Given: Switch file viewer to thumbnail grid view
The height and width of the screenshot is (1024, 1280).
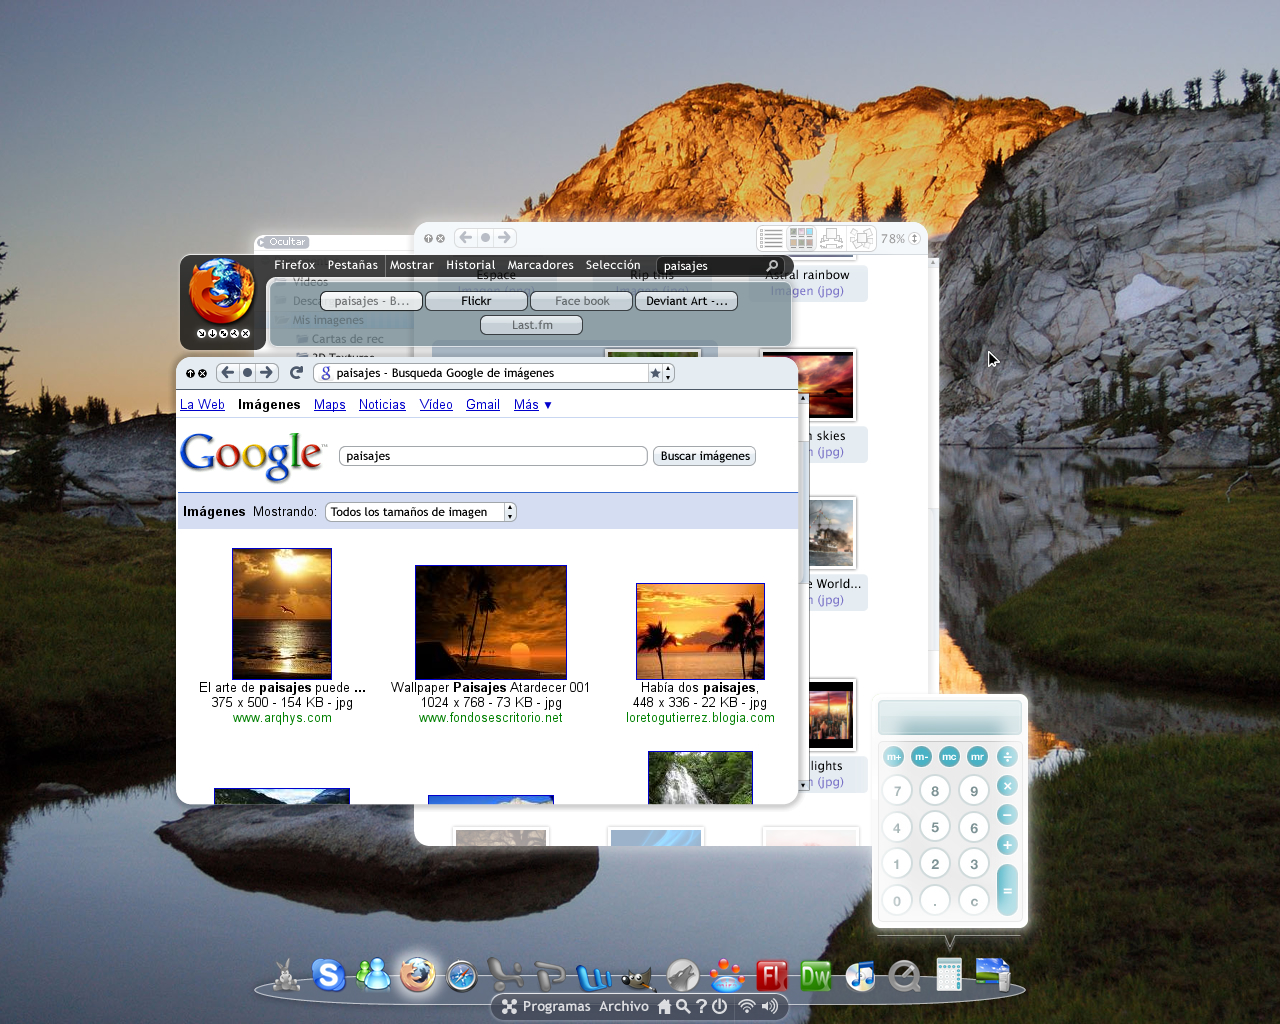Looking at the screenshot, I should 801,238.
